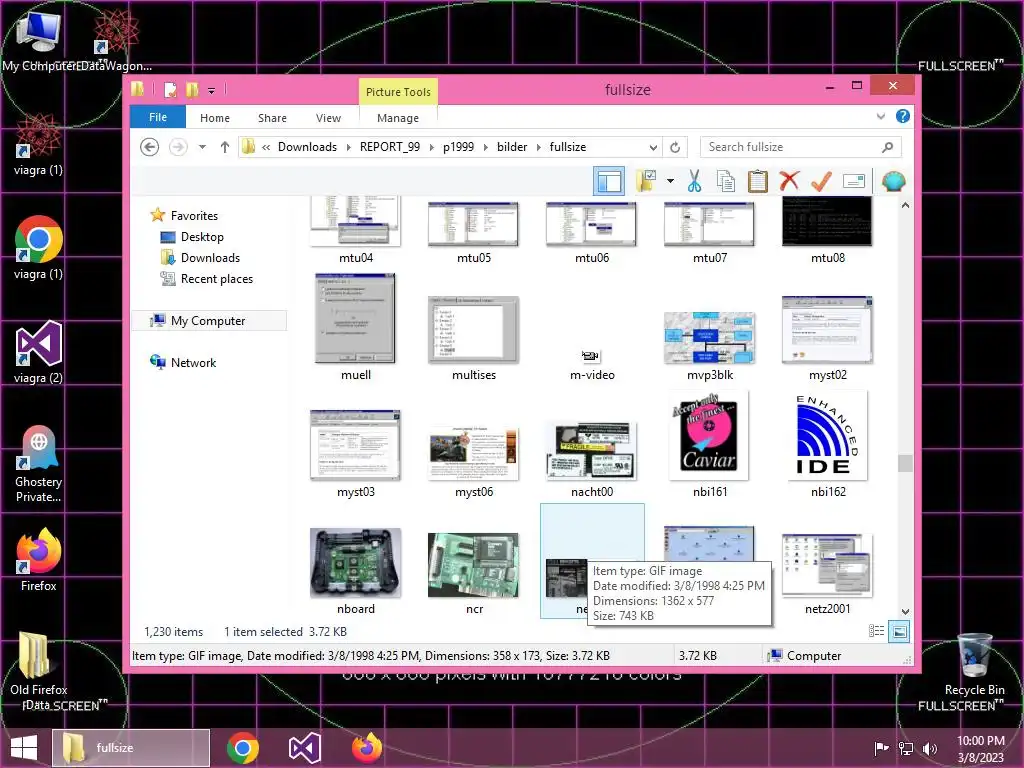This screenshot has height=768, width=1024.
Task: Expand the folder options dropdown arrow
Action: 670,181
